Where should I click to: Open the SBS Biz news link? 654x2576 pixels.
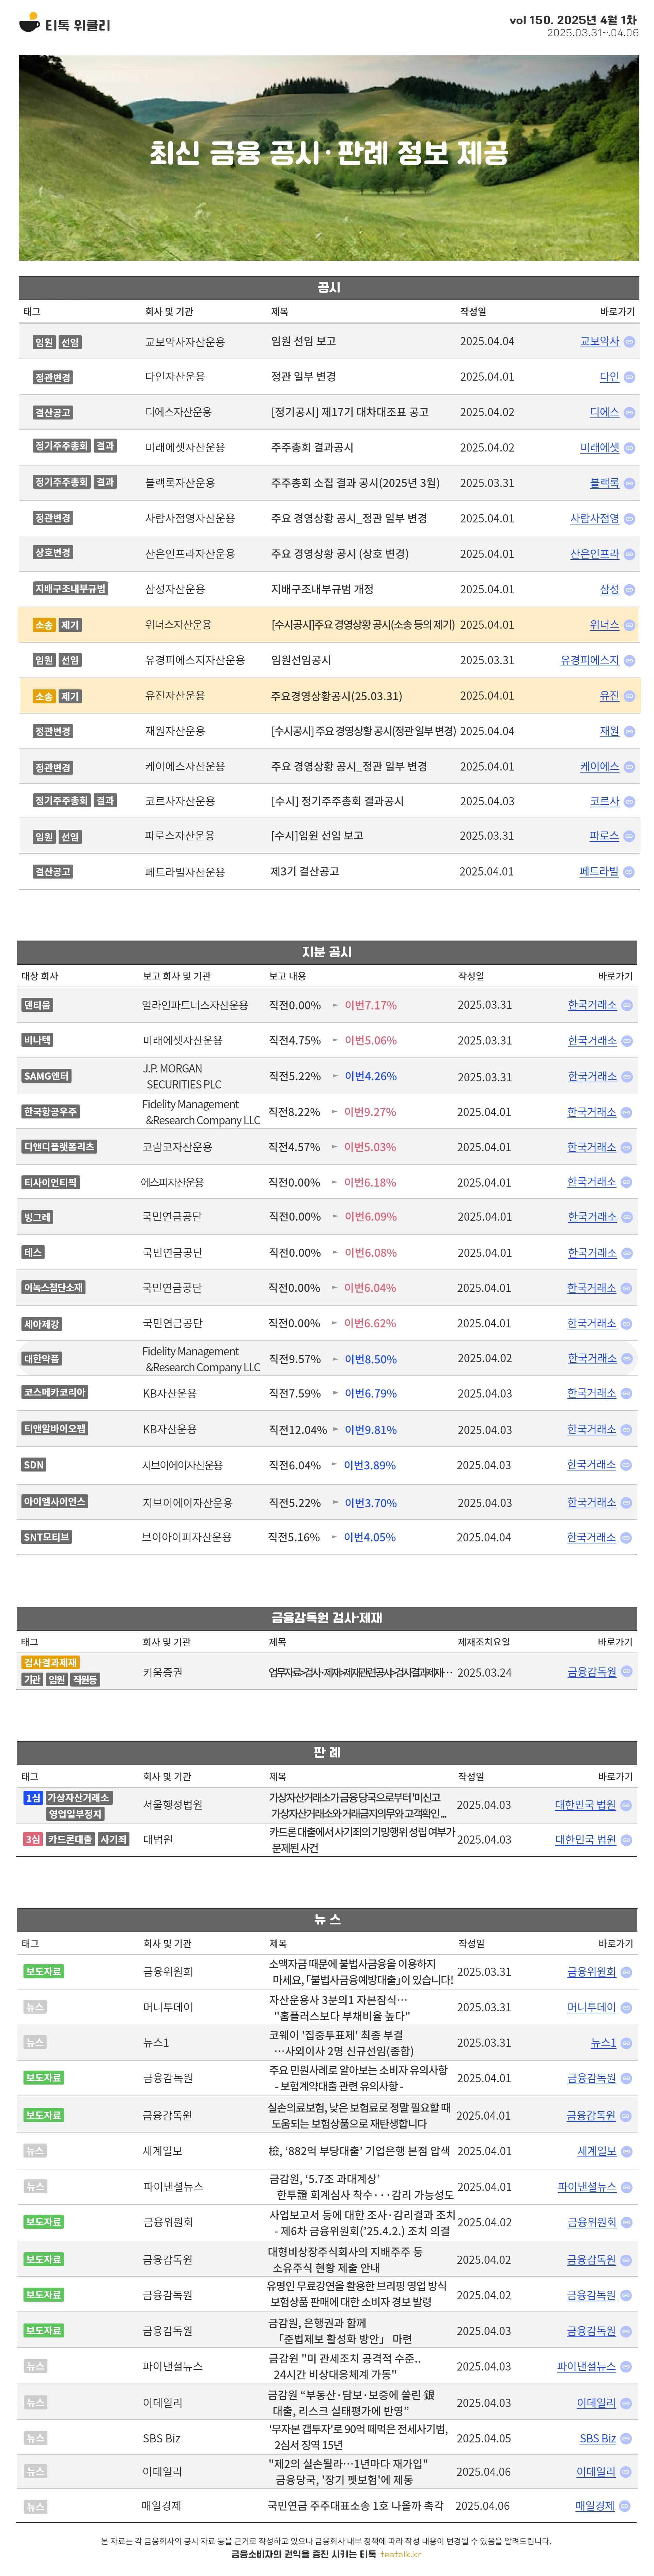click(598, 2438)
